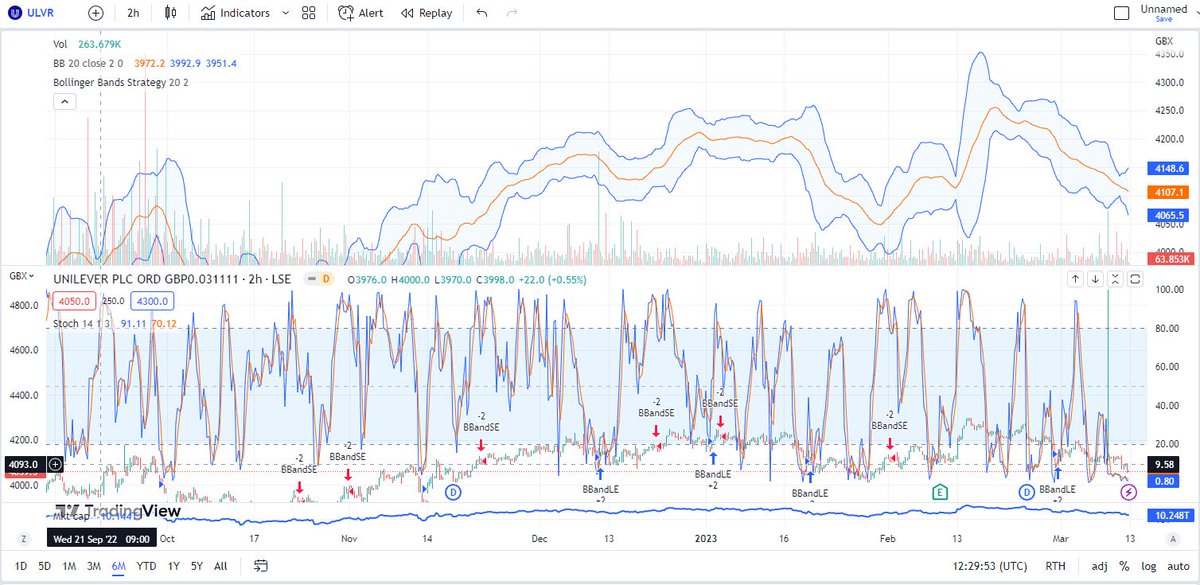The width and height of the screenshot is (1200, 585).
Task: Click the A auto-scale button on axis
Action: 1172,538
